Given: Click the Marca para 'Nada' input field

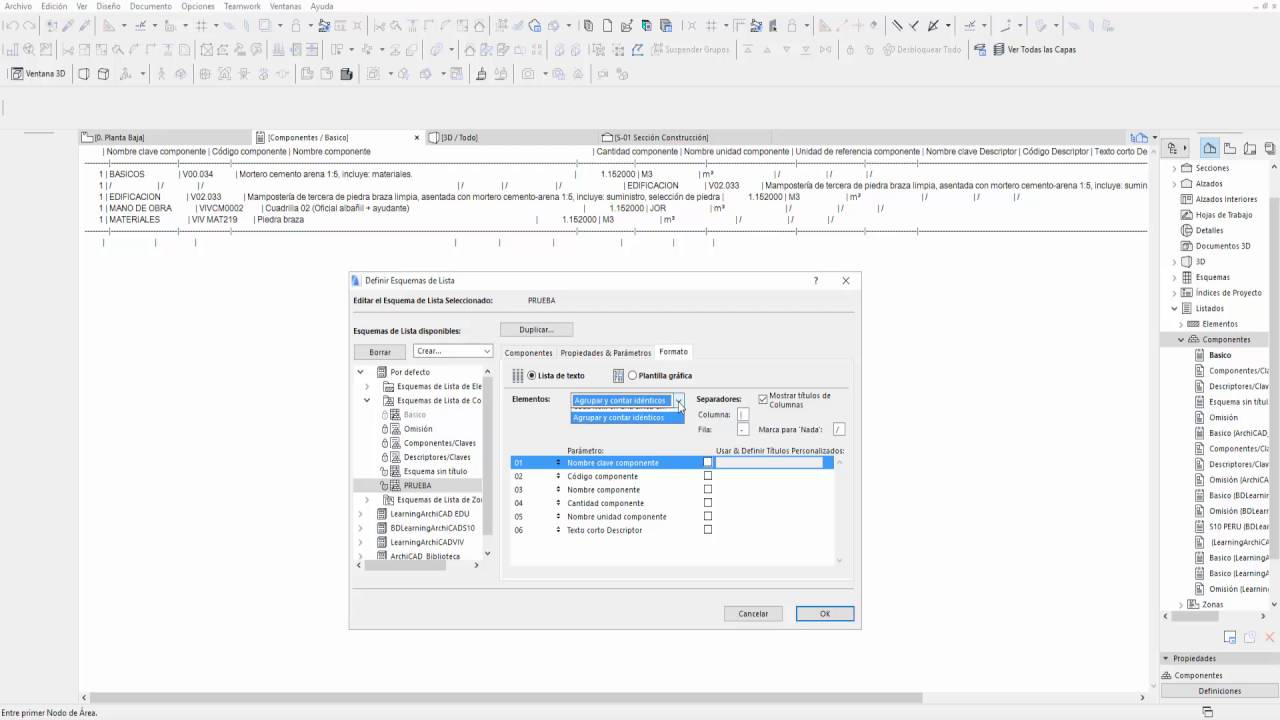Looking at the screenshot, I should coord(839,430).
